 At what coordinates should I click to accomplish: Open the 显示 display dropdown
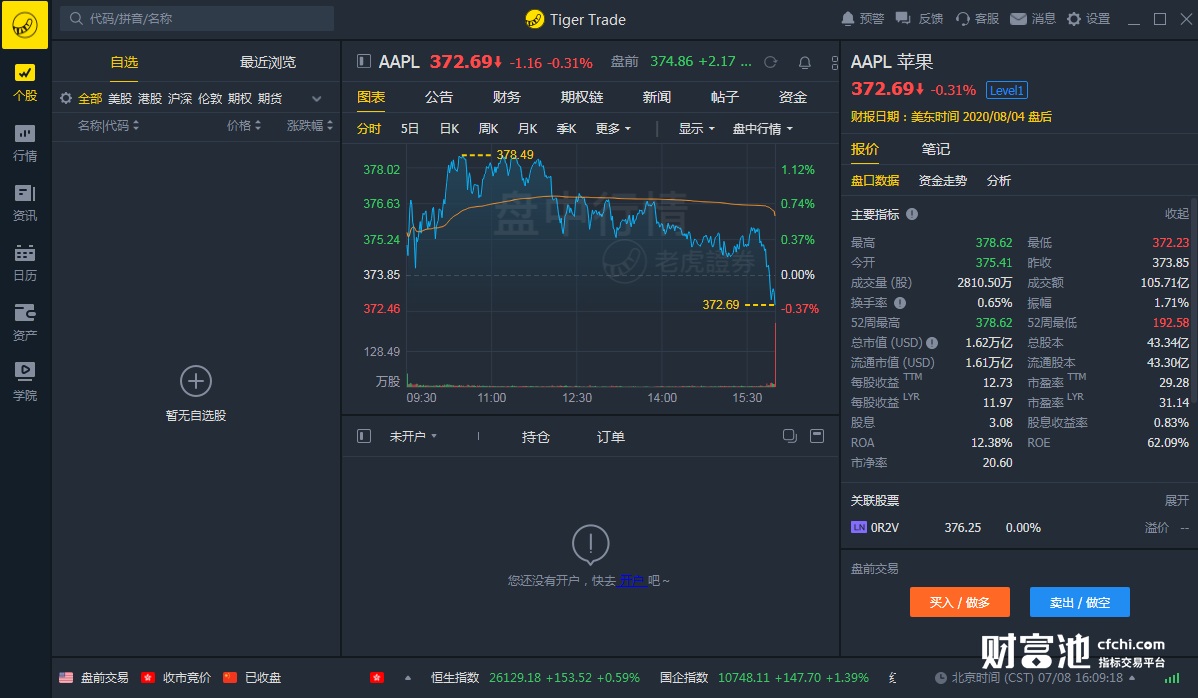tap(696, 129)
